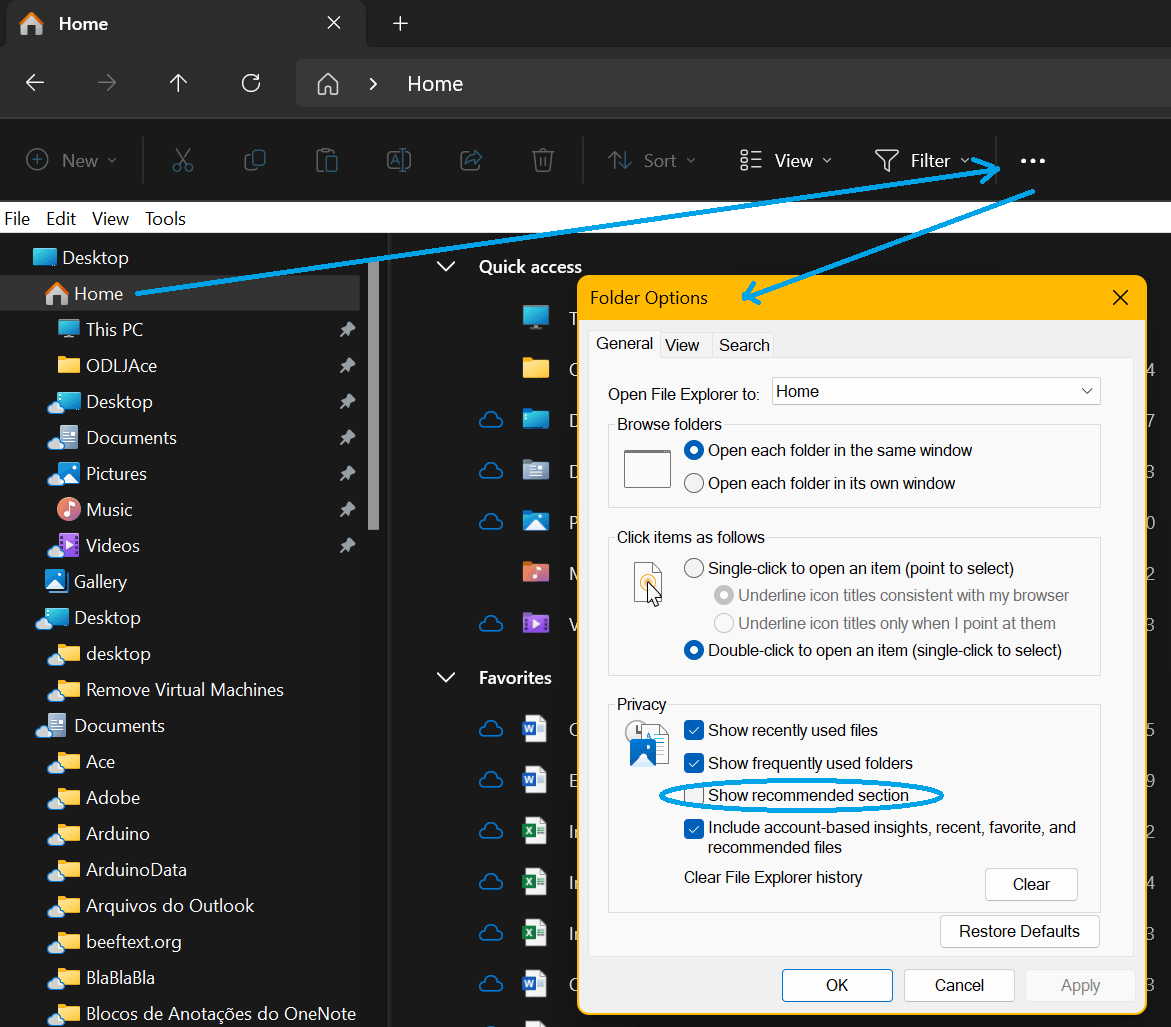Click the Refresh icon in navigation bar

[251, 83]
